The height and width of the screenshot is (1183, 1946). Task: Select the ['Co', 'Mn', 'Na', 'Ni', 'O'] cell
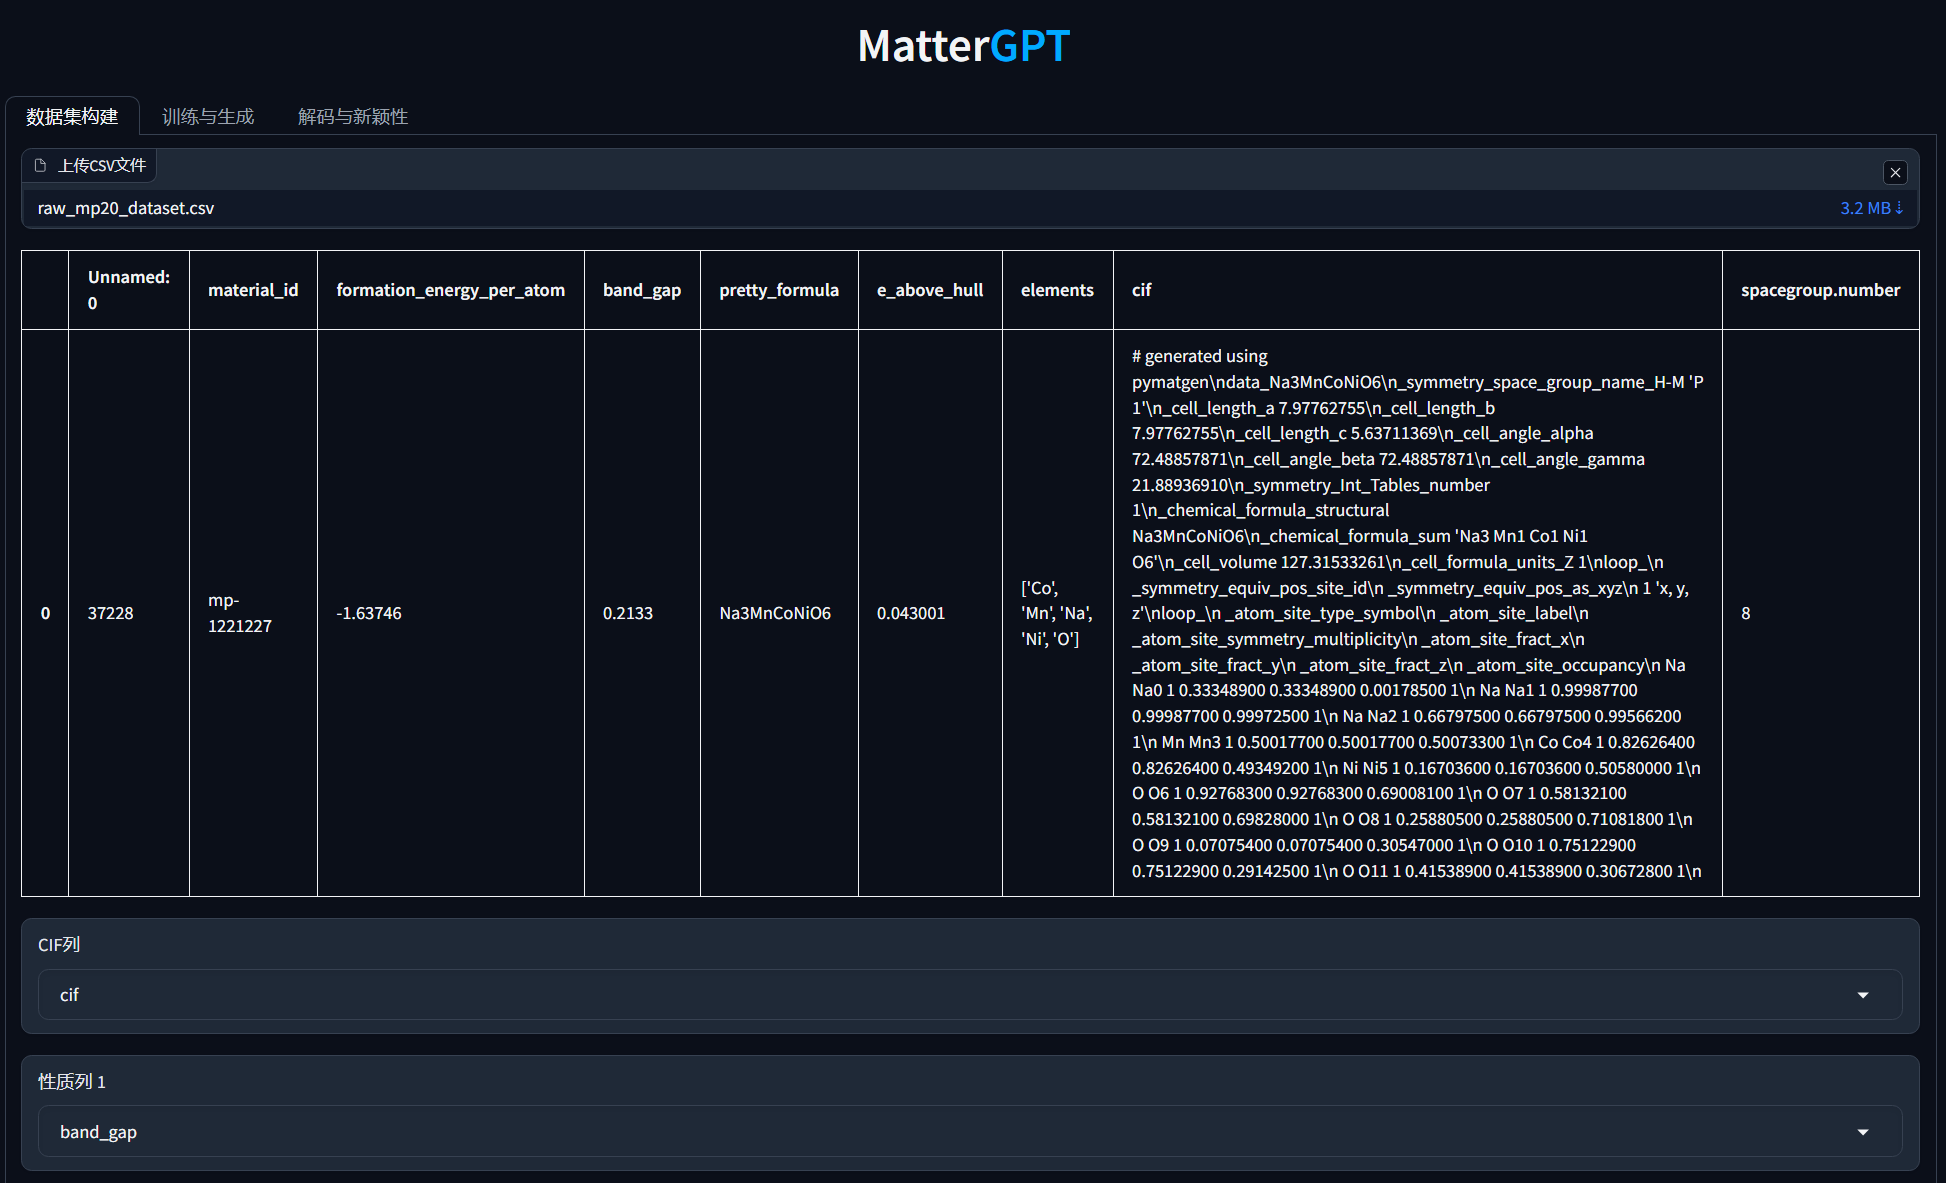point(1057,613)
